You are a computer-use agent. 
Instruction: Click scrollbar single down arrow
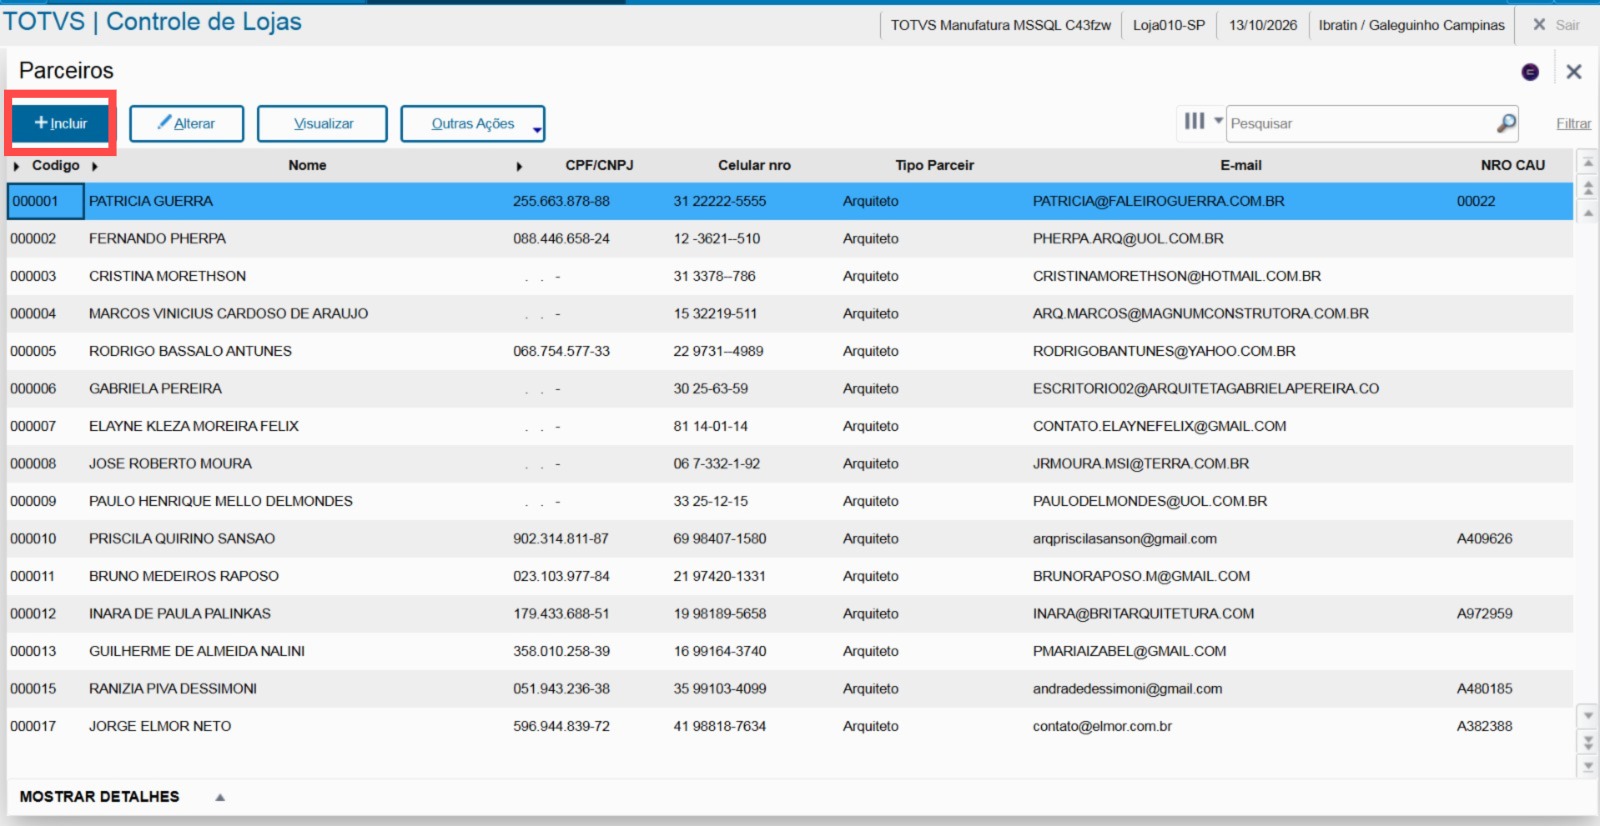pos(1588,716)
